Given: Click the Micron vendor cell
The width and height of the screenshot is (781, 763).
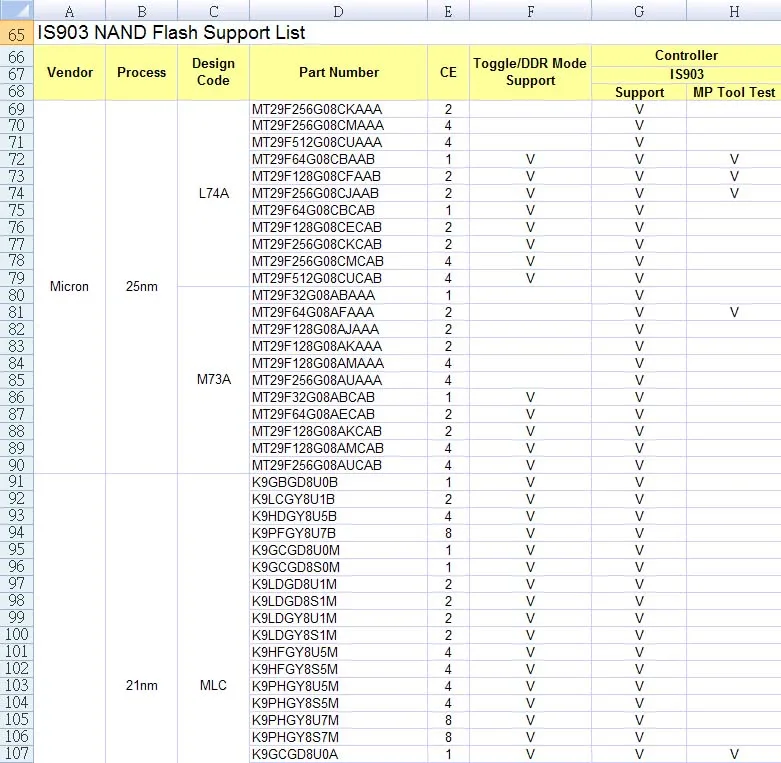Looking at the screenshot, I should tap(70, 287).
